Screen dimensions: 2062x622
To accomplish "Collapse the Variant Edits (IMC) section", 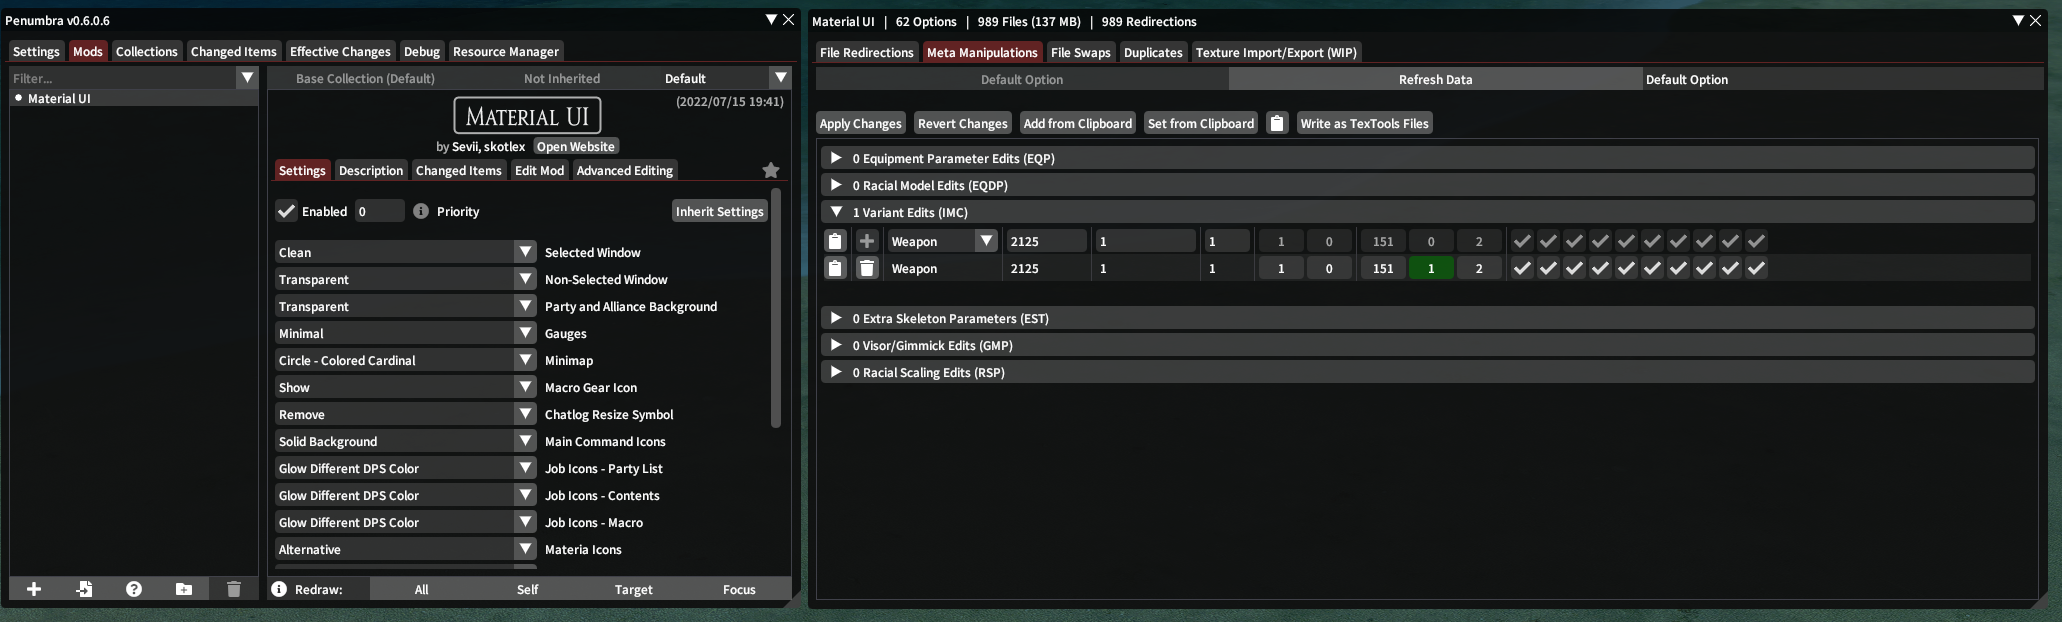I will click(x=1427, y=212).
